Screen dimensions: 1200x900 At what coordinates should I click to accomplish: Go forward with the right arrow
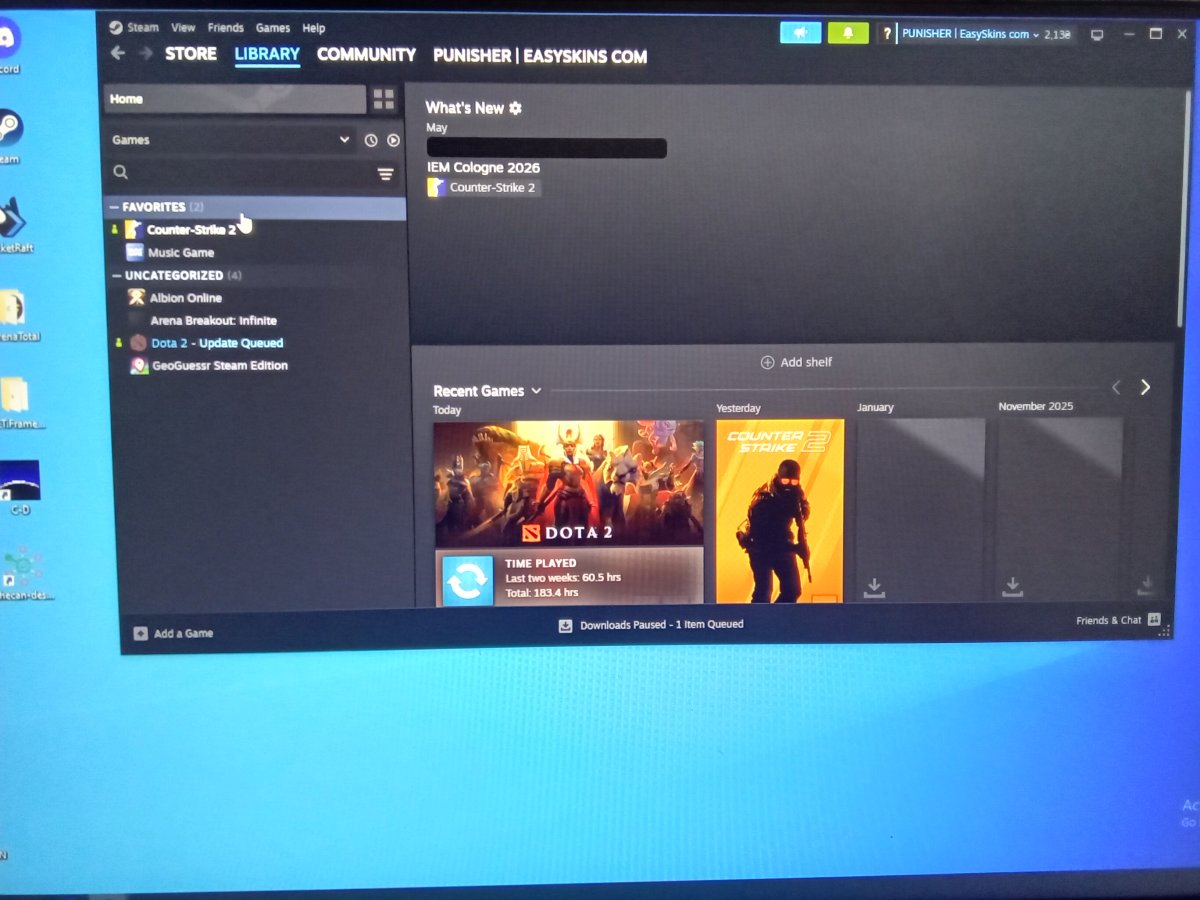(x=146, y=53)
